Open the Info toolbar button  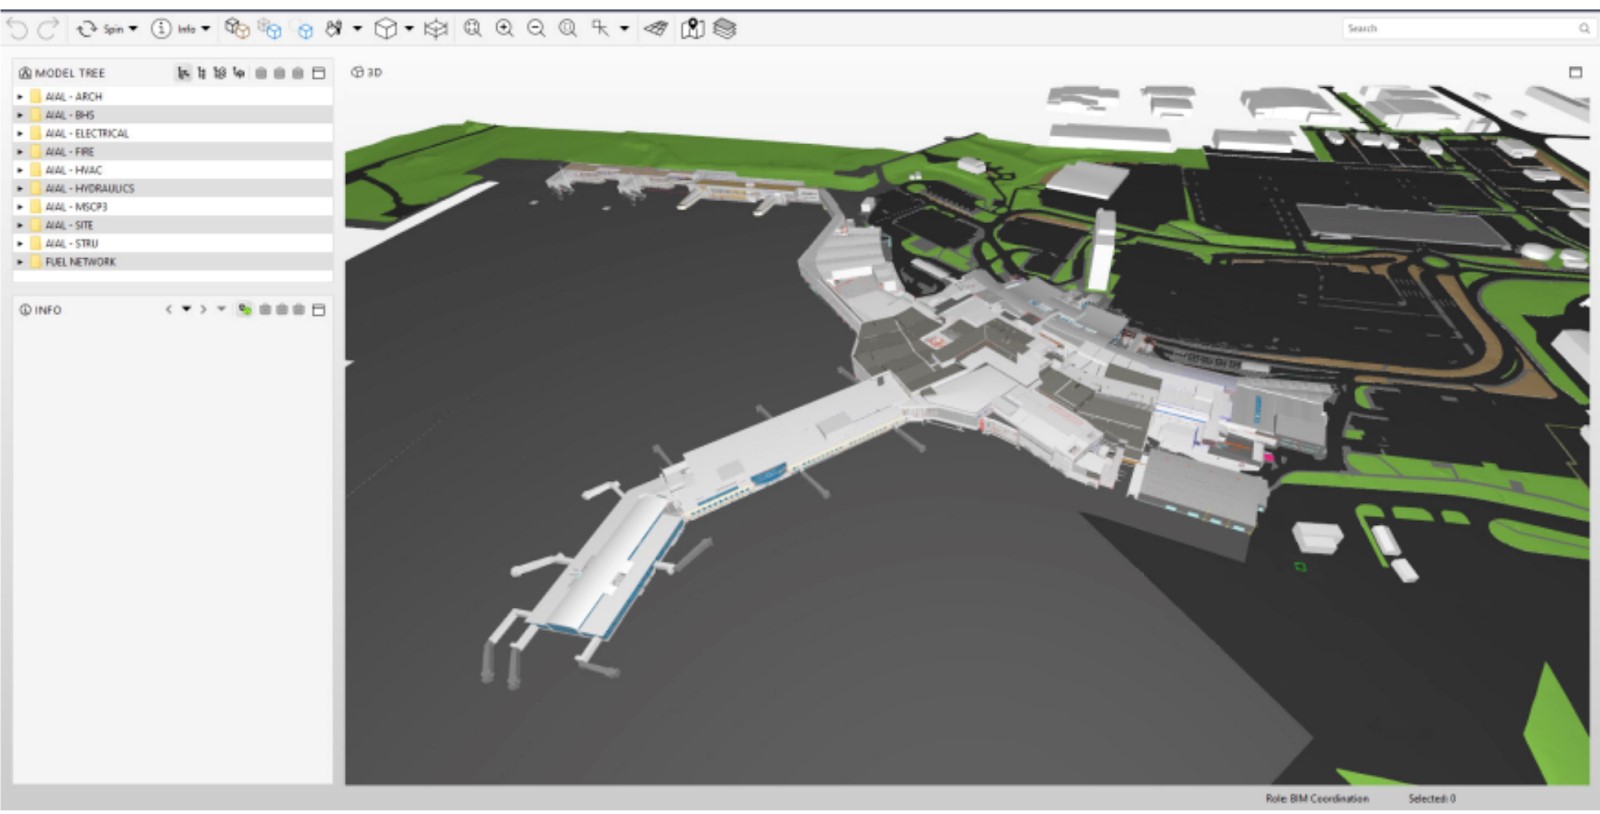180,29
